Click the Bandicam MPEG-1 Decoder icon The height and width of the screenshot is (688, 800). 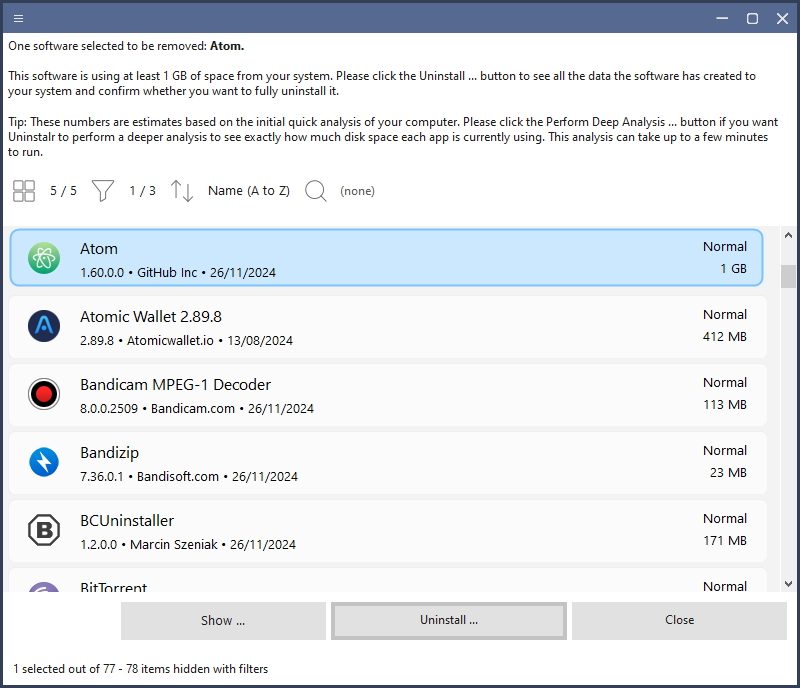[44, 394]
